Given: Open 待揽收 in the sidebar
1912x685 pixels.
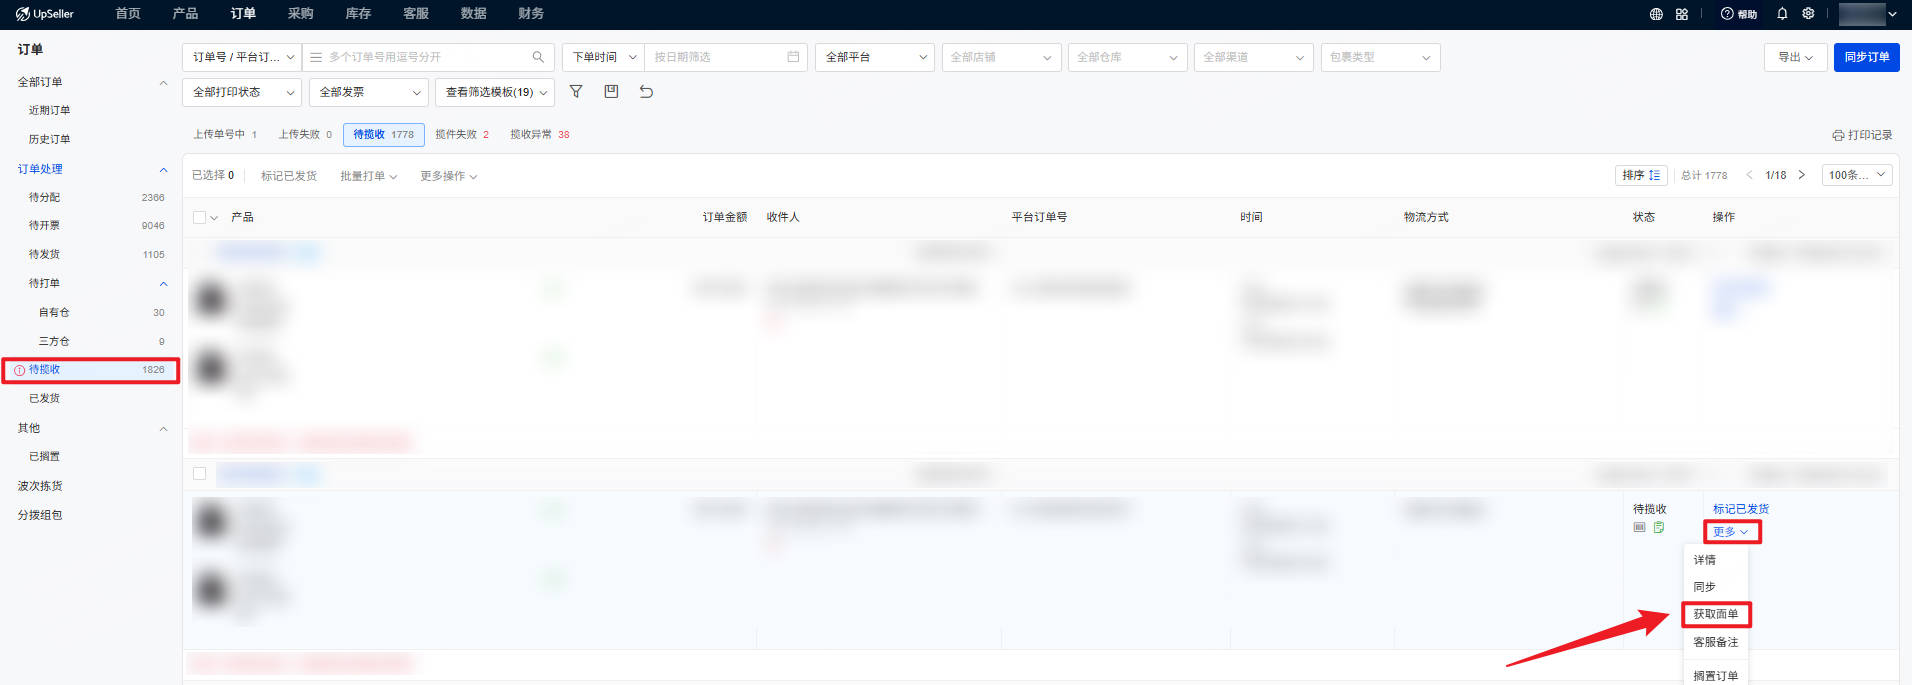Looking at the screenshot, I should (x=90, y=370).
